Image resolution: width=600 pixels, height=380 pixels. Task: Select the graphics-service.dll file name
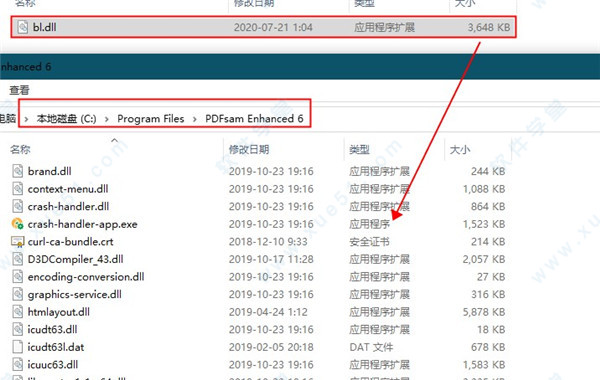[x=75, y=294]
